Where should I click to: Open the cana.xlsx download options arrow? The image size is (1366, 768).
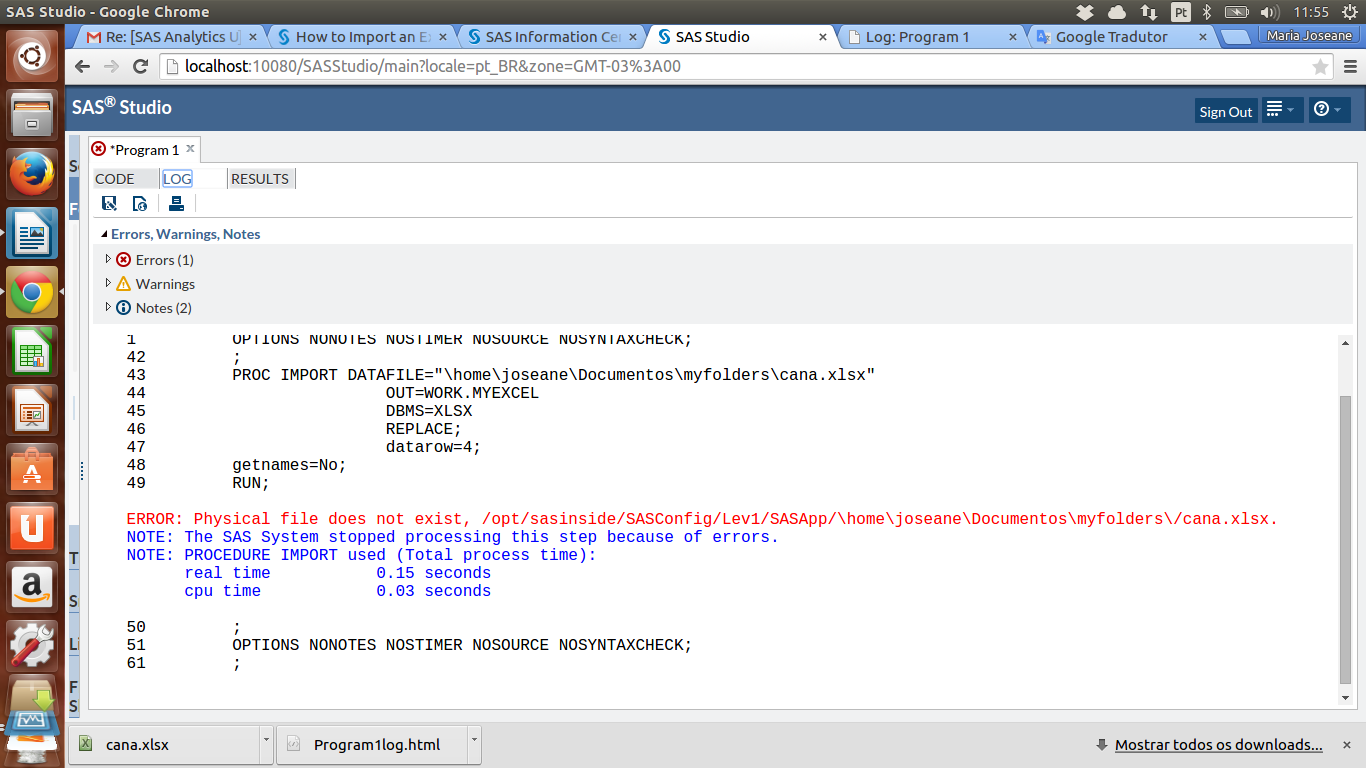point(266,744)
